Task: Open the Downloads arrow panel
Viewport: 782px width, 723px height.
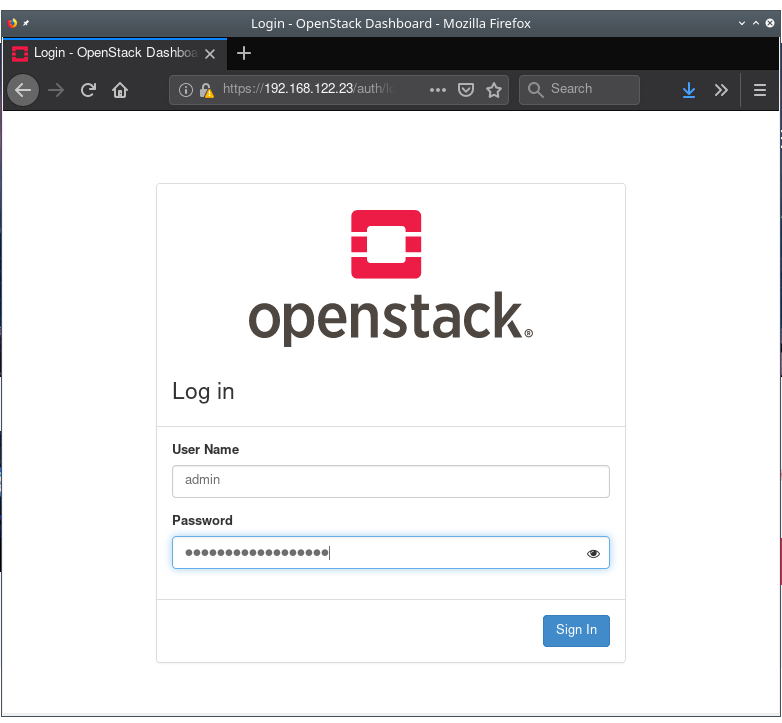Action: click(x=689, y=90)
